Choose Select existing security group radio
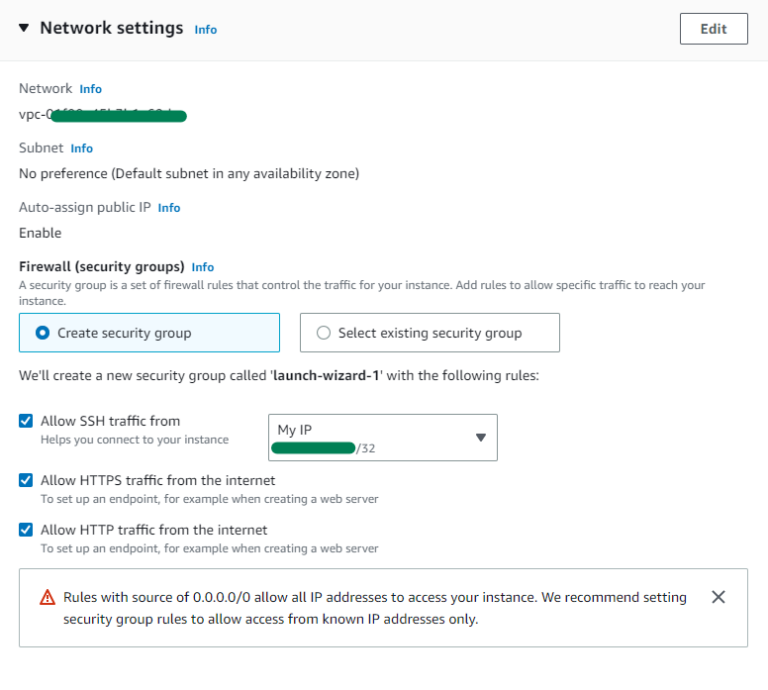The height and width of the screenshot is (690, 768). click(x=430, y=333)
